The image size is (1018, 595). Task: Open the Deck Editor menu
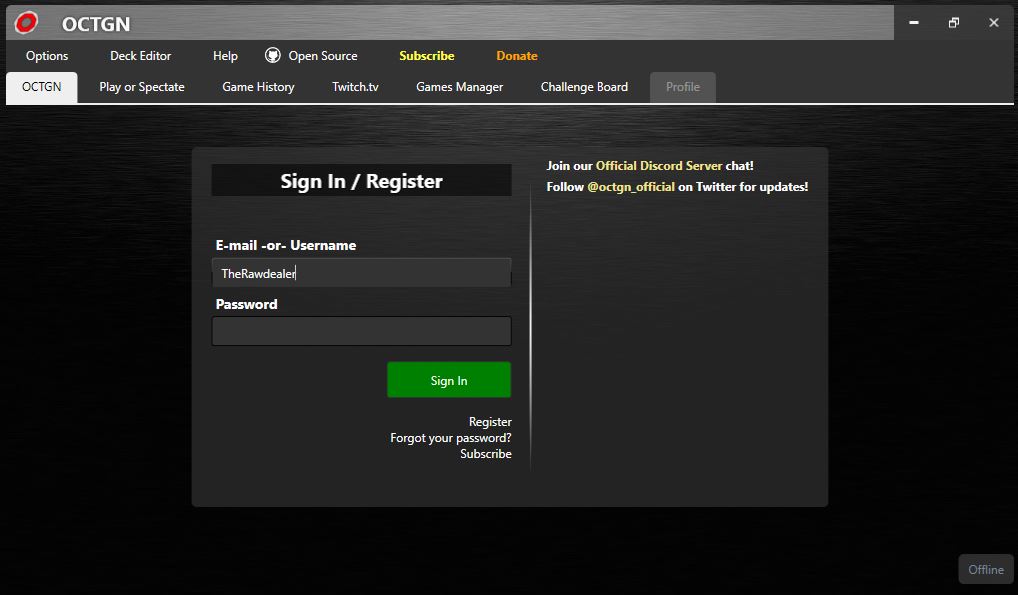point(140,56)
